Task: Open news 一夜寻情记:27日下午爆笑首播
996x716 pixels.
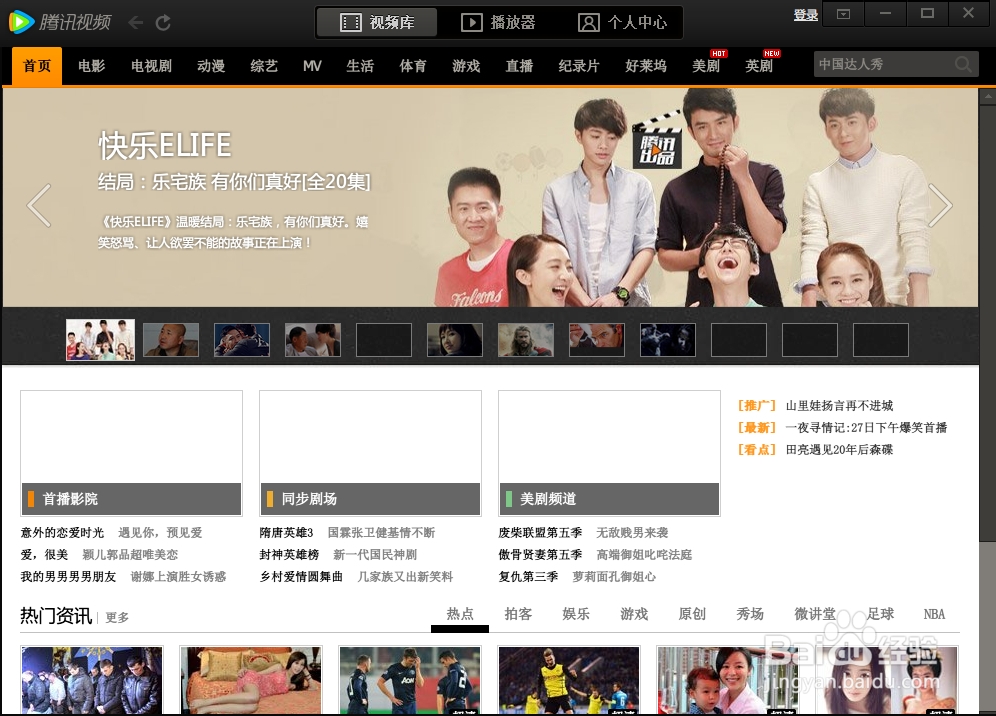Action: click(x=866, y=428)
